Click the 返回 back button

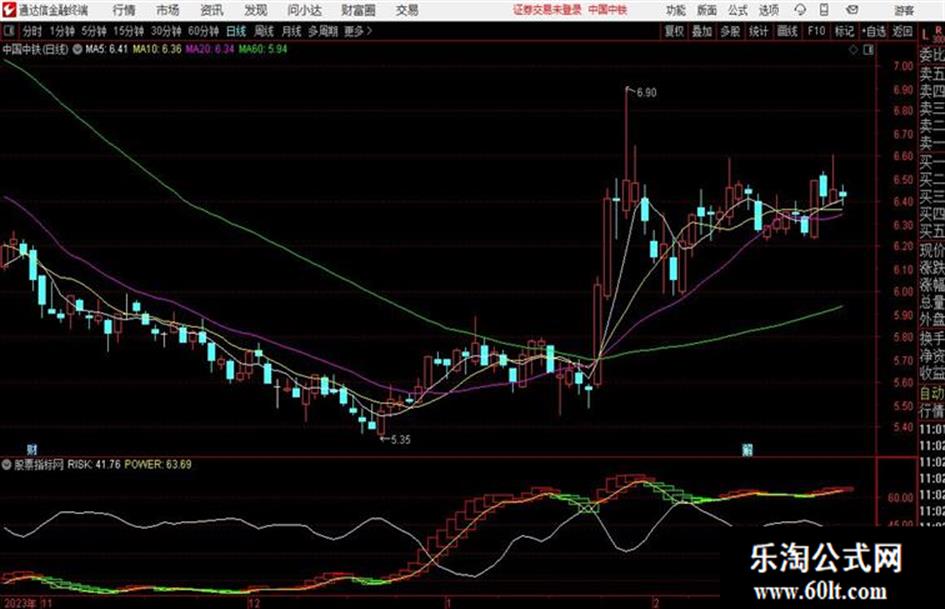[x=902, y=31]
